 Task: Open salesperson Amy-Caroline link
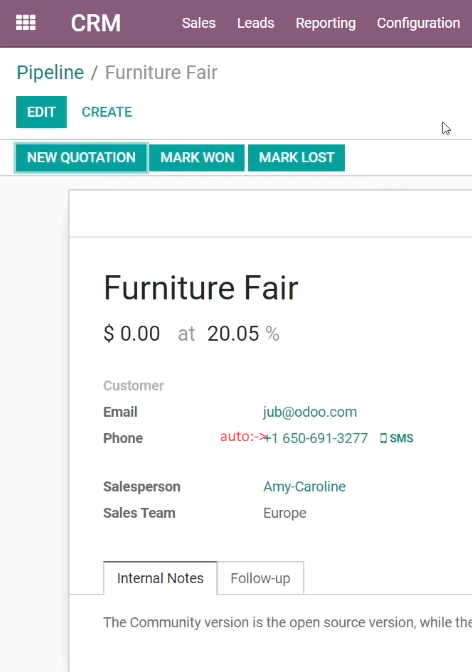click(x=304, y=486)
